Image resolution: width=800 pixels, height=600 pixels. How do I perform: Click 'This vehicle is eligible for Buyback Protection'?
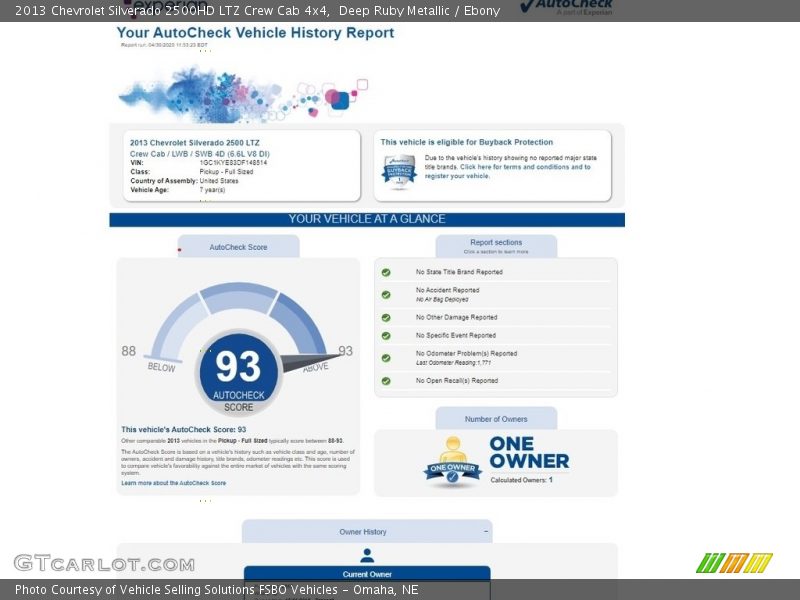(466, 142)
